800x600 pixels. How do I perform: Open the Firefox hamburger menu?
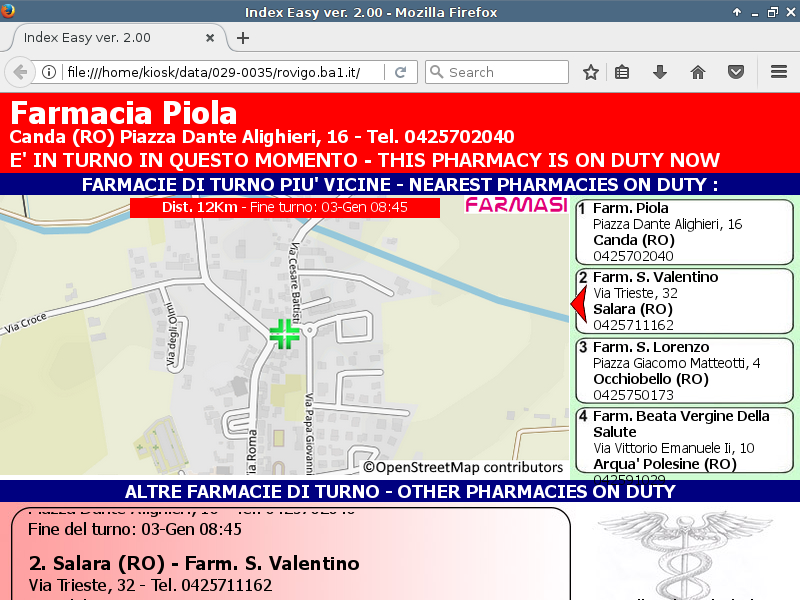click(x=779, y=72)
